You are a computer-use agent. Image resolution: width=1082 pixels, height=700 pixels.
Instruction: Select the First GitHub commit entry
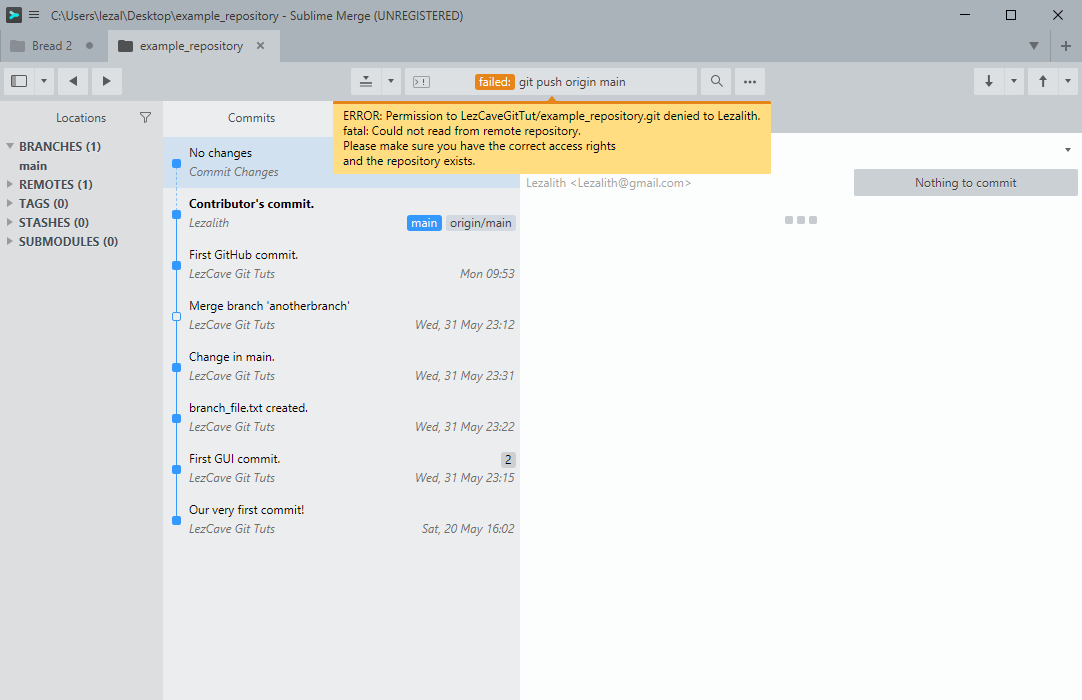pyautogui.click(x=342, y=264)
